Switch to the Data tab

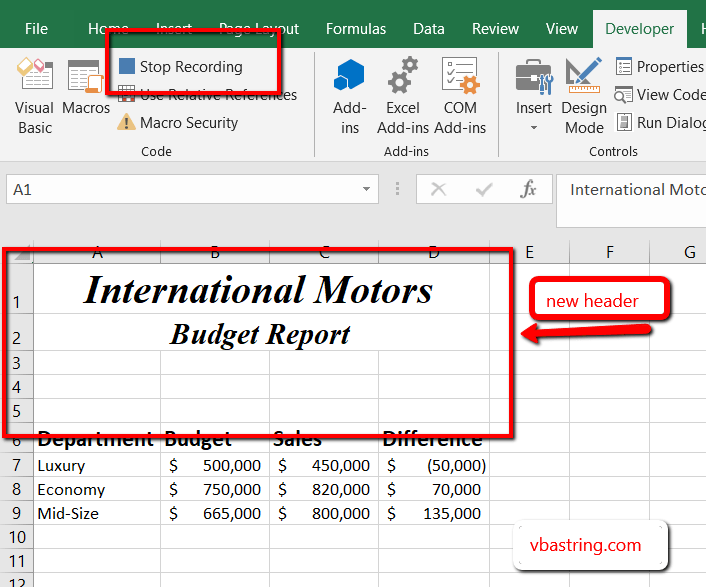point(429,29)
